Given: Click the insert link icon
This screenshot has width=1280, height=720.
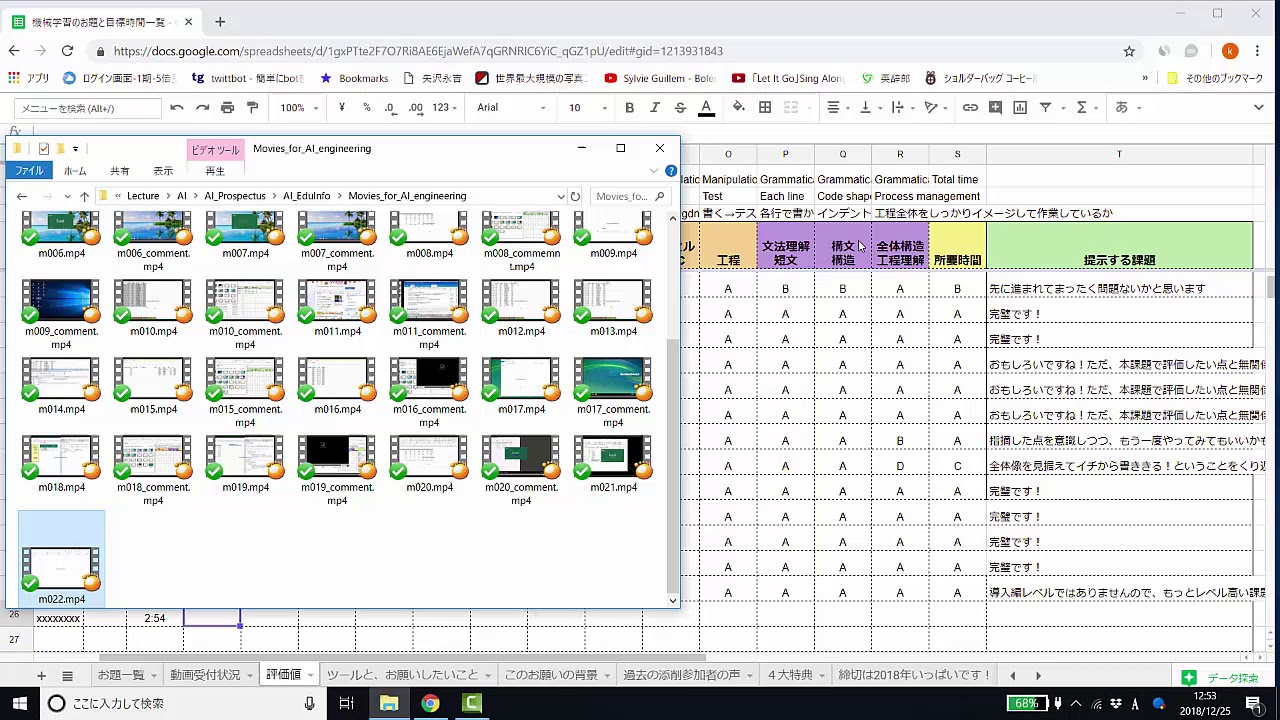Looking at the screenshot, I should tap(970, 108).
